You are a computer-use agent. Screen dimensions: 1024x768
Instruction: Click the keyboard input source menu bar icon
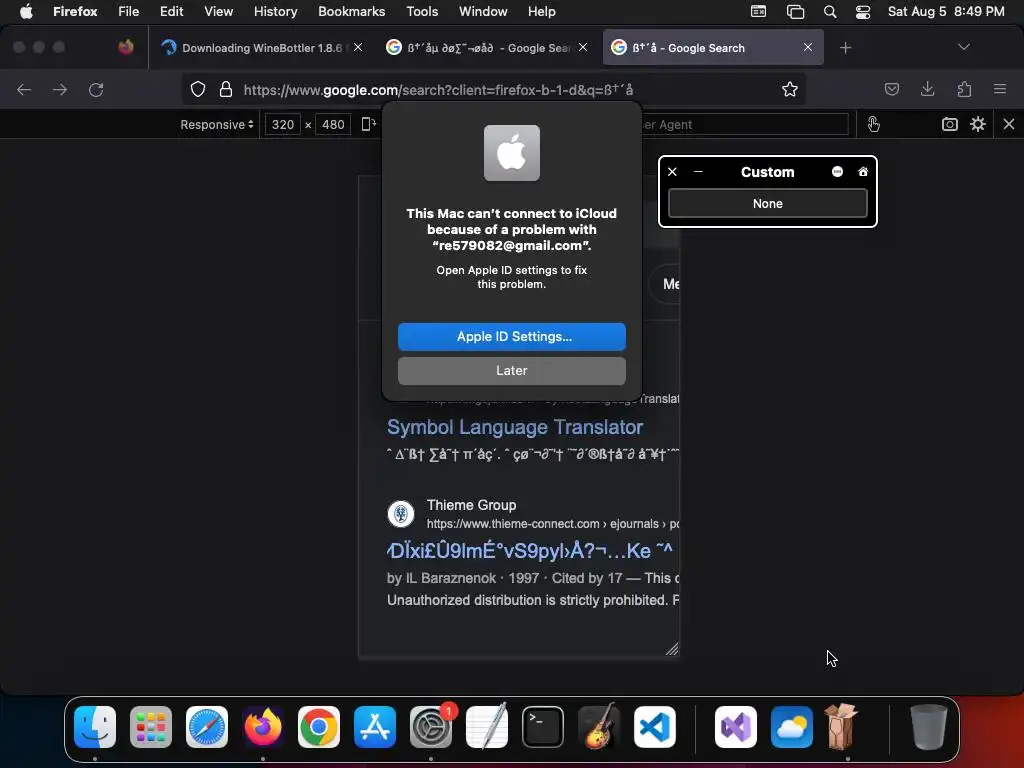(758, 12)
